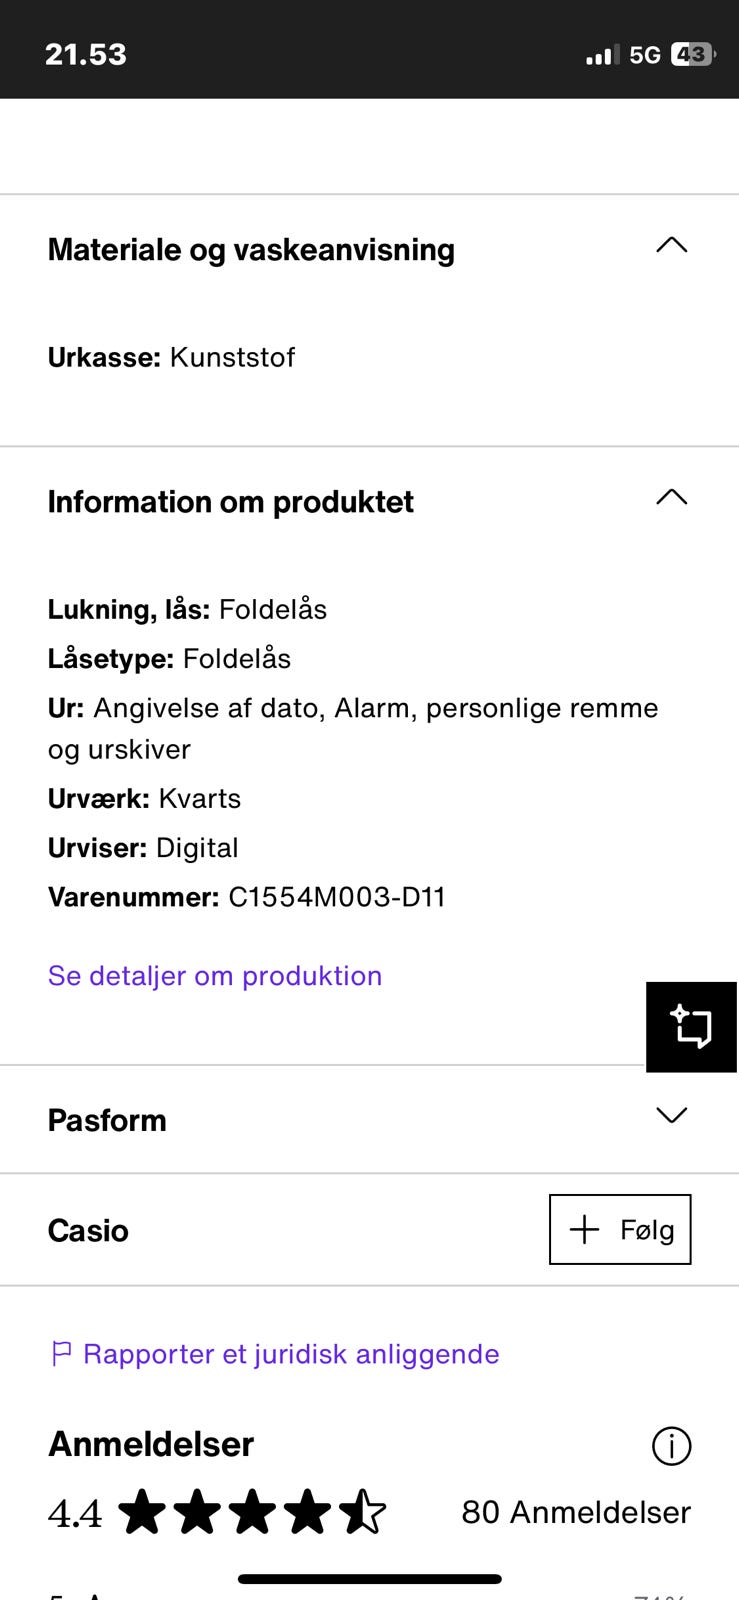Image resolution: width=739 pixels, height=1600 pixels.
Task: Tap the cellular signal bars icon
Action: (602, 56)
